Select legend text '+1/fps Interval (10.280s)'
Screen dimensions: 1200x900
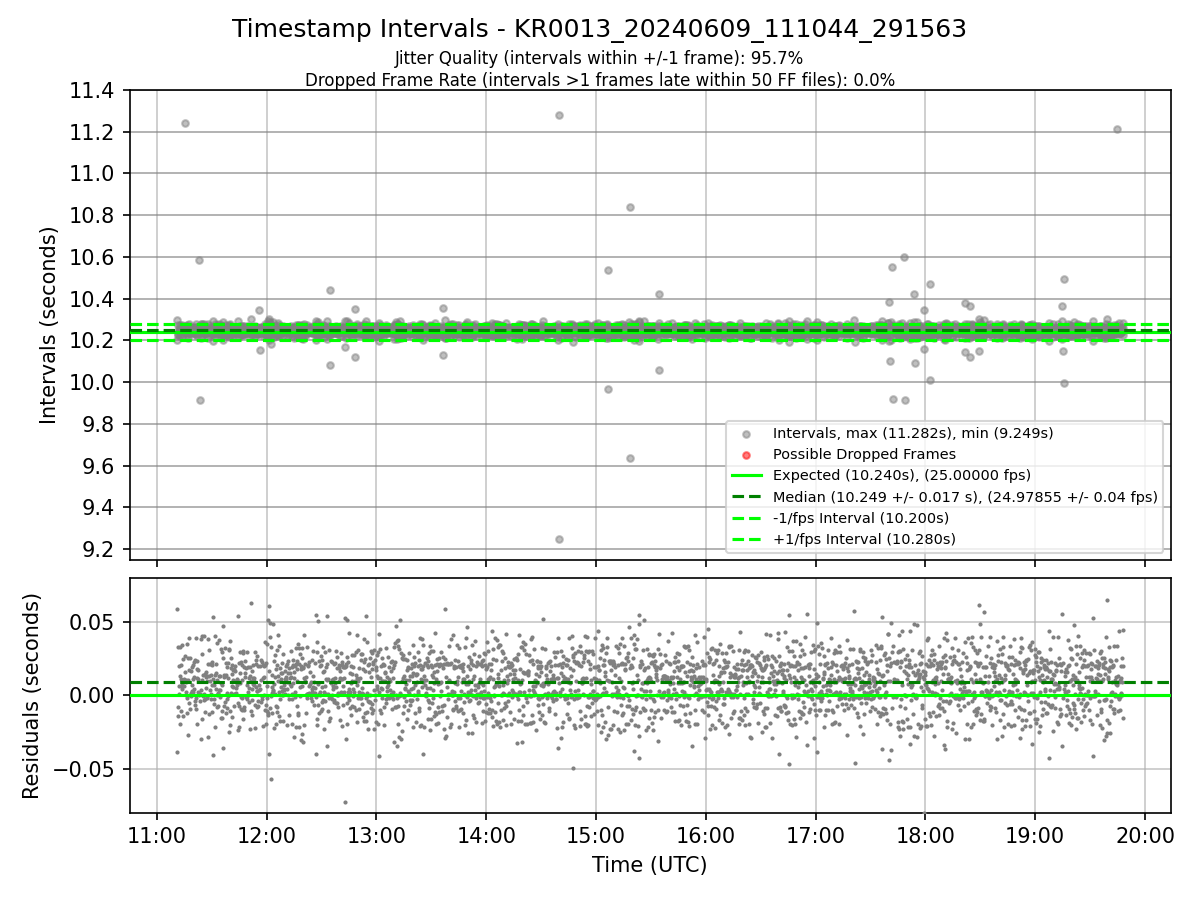pos(864,538)
